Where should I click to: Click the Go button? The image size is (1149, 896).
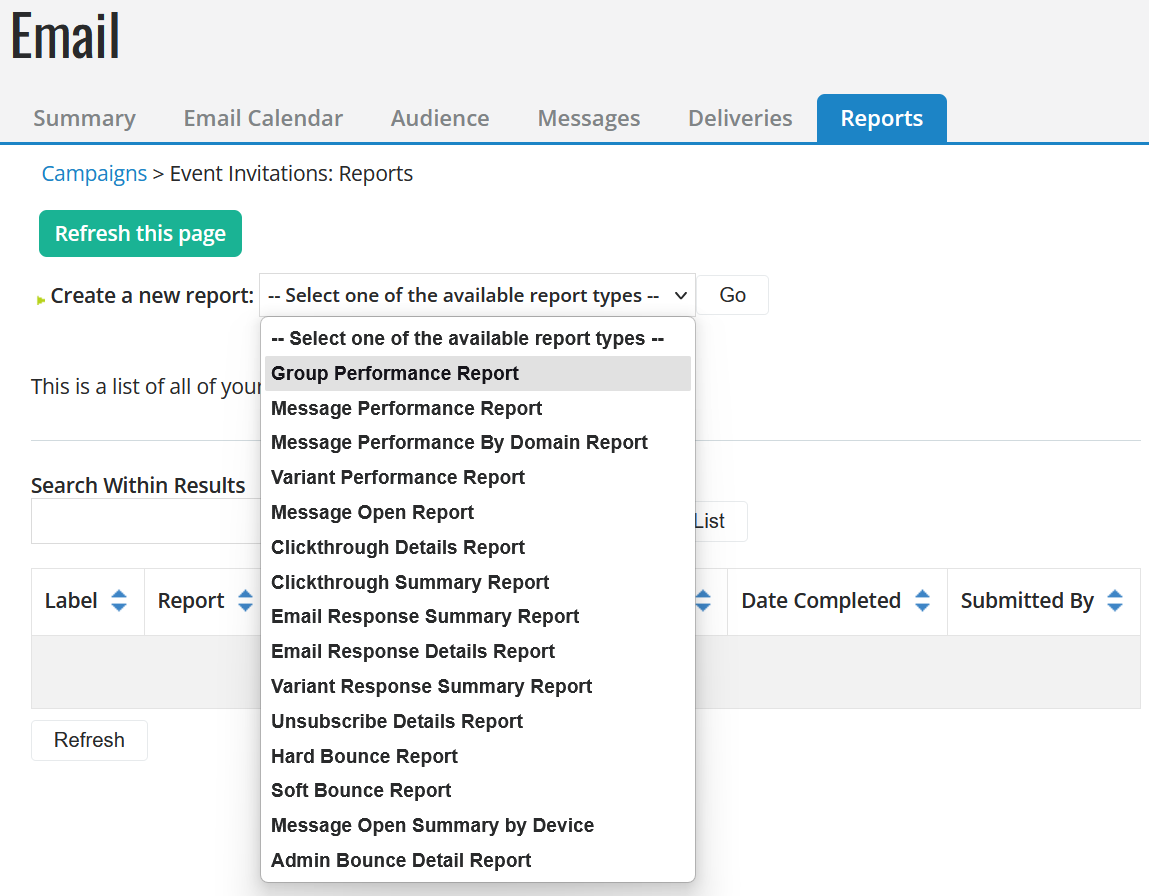[732, 295]
